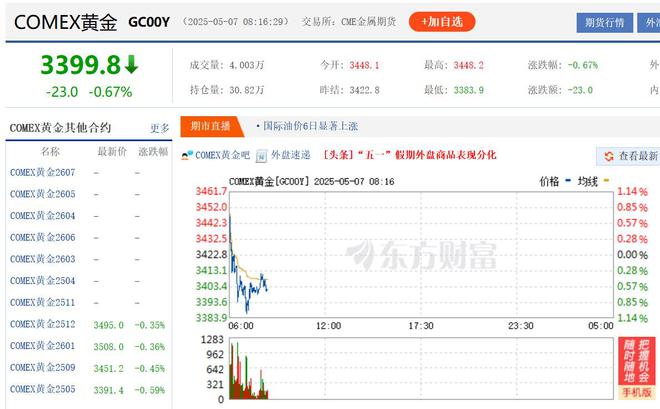Open the 期市直播 tab

click(210, 126)
